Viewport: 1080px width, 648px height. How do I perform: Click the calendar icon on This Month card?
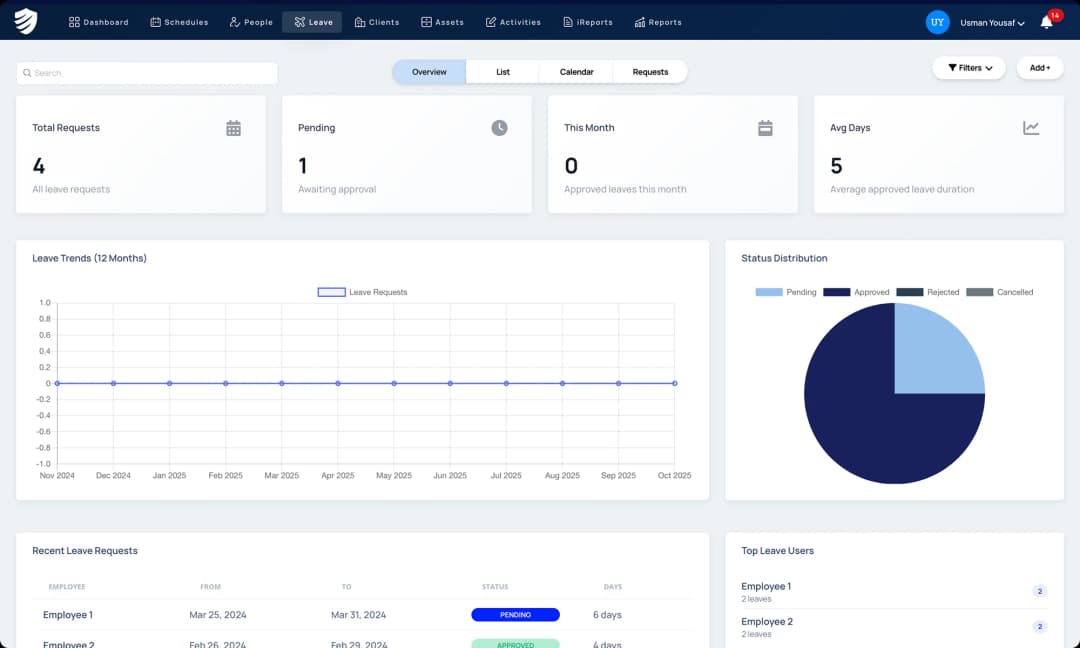[765, 128]
